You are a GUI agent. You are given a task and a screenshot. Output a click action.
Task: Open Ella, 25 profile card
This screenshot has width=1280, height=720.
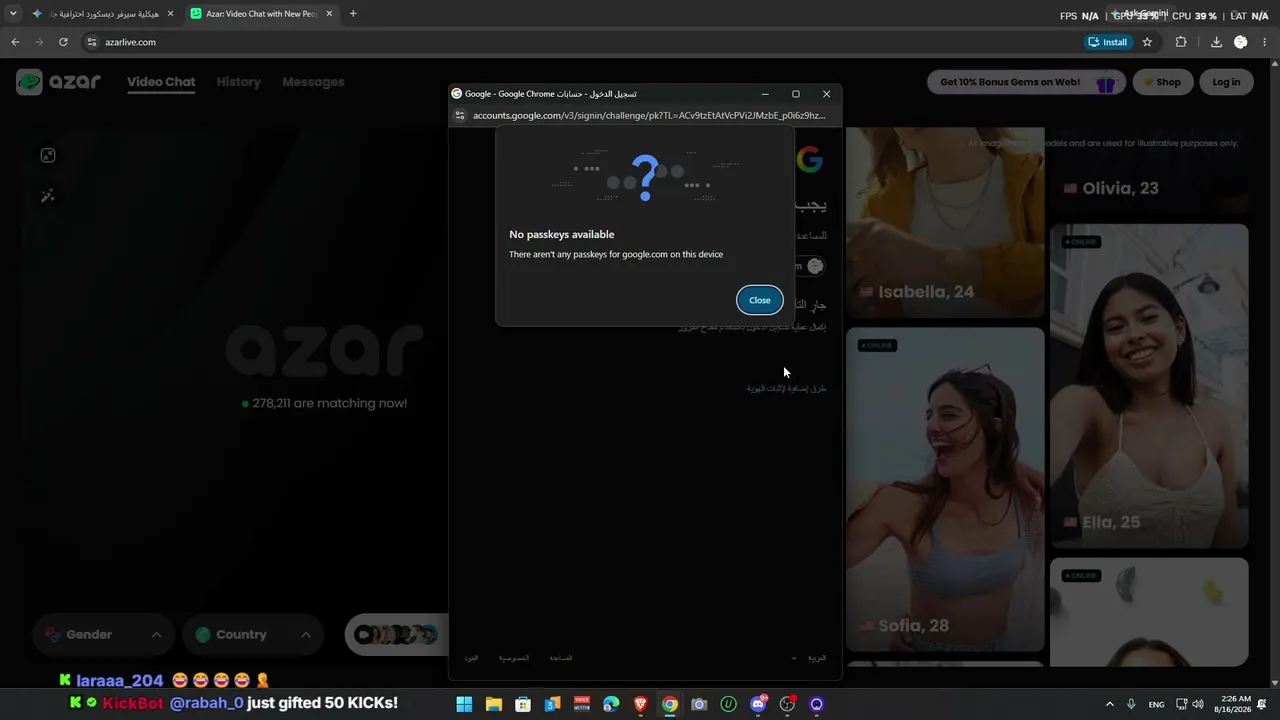1149,386
